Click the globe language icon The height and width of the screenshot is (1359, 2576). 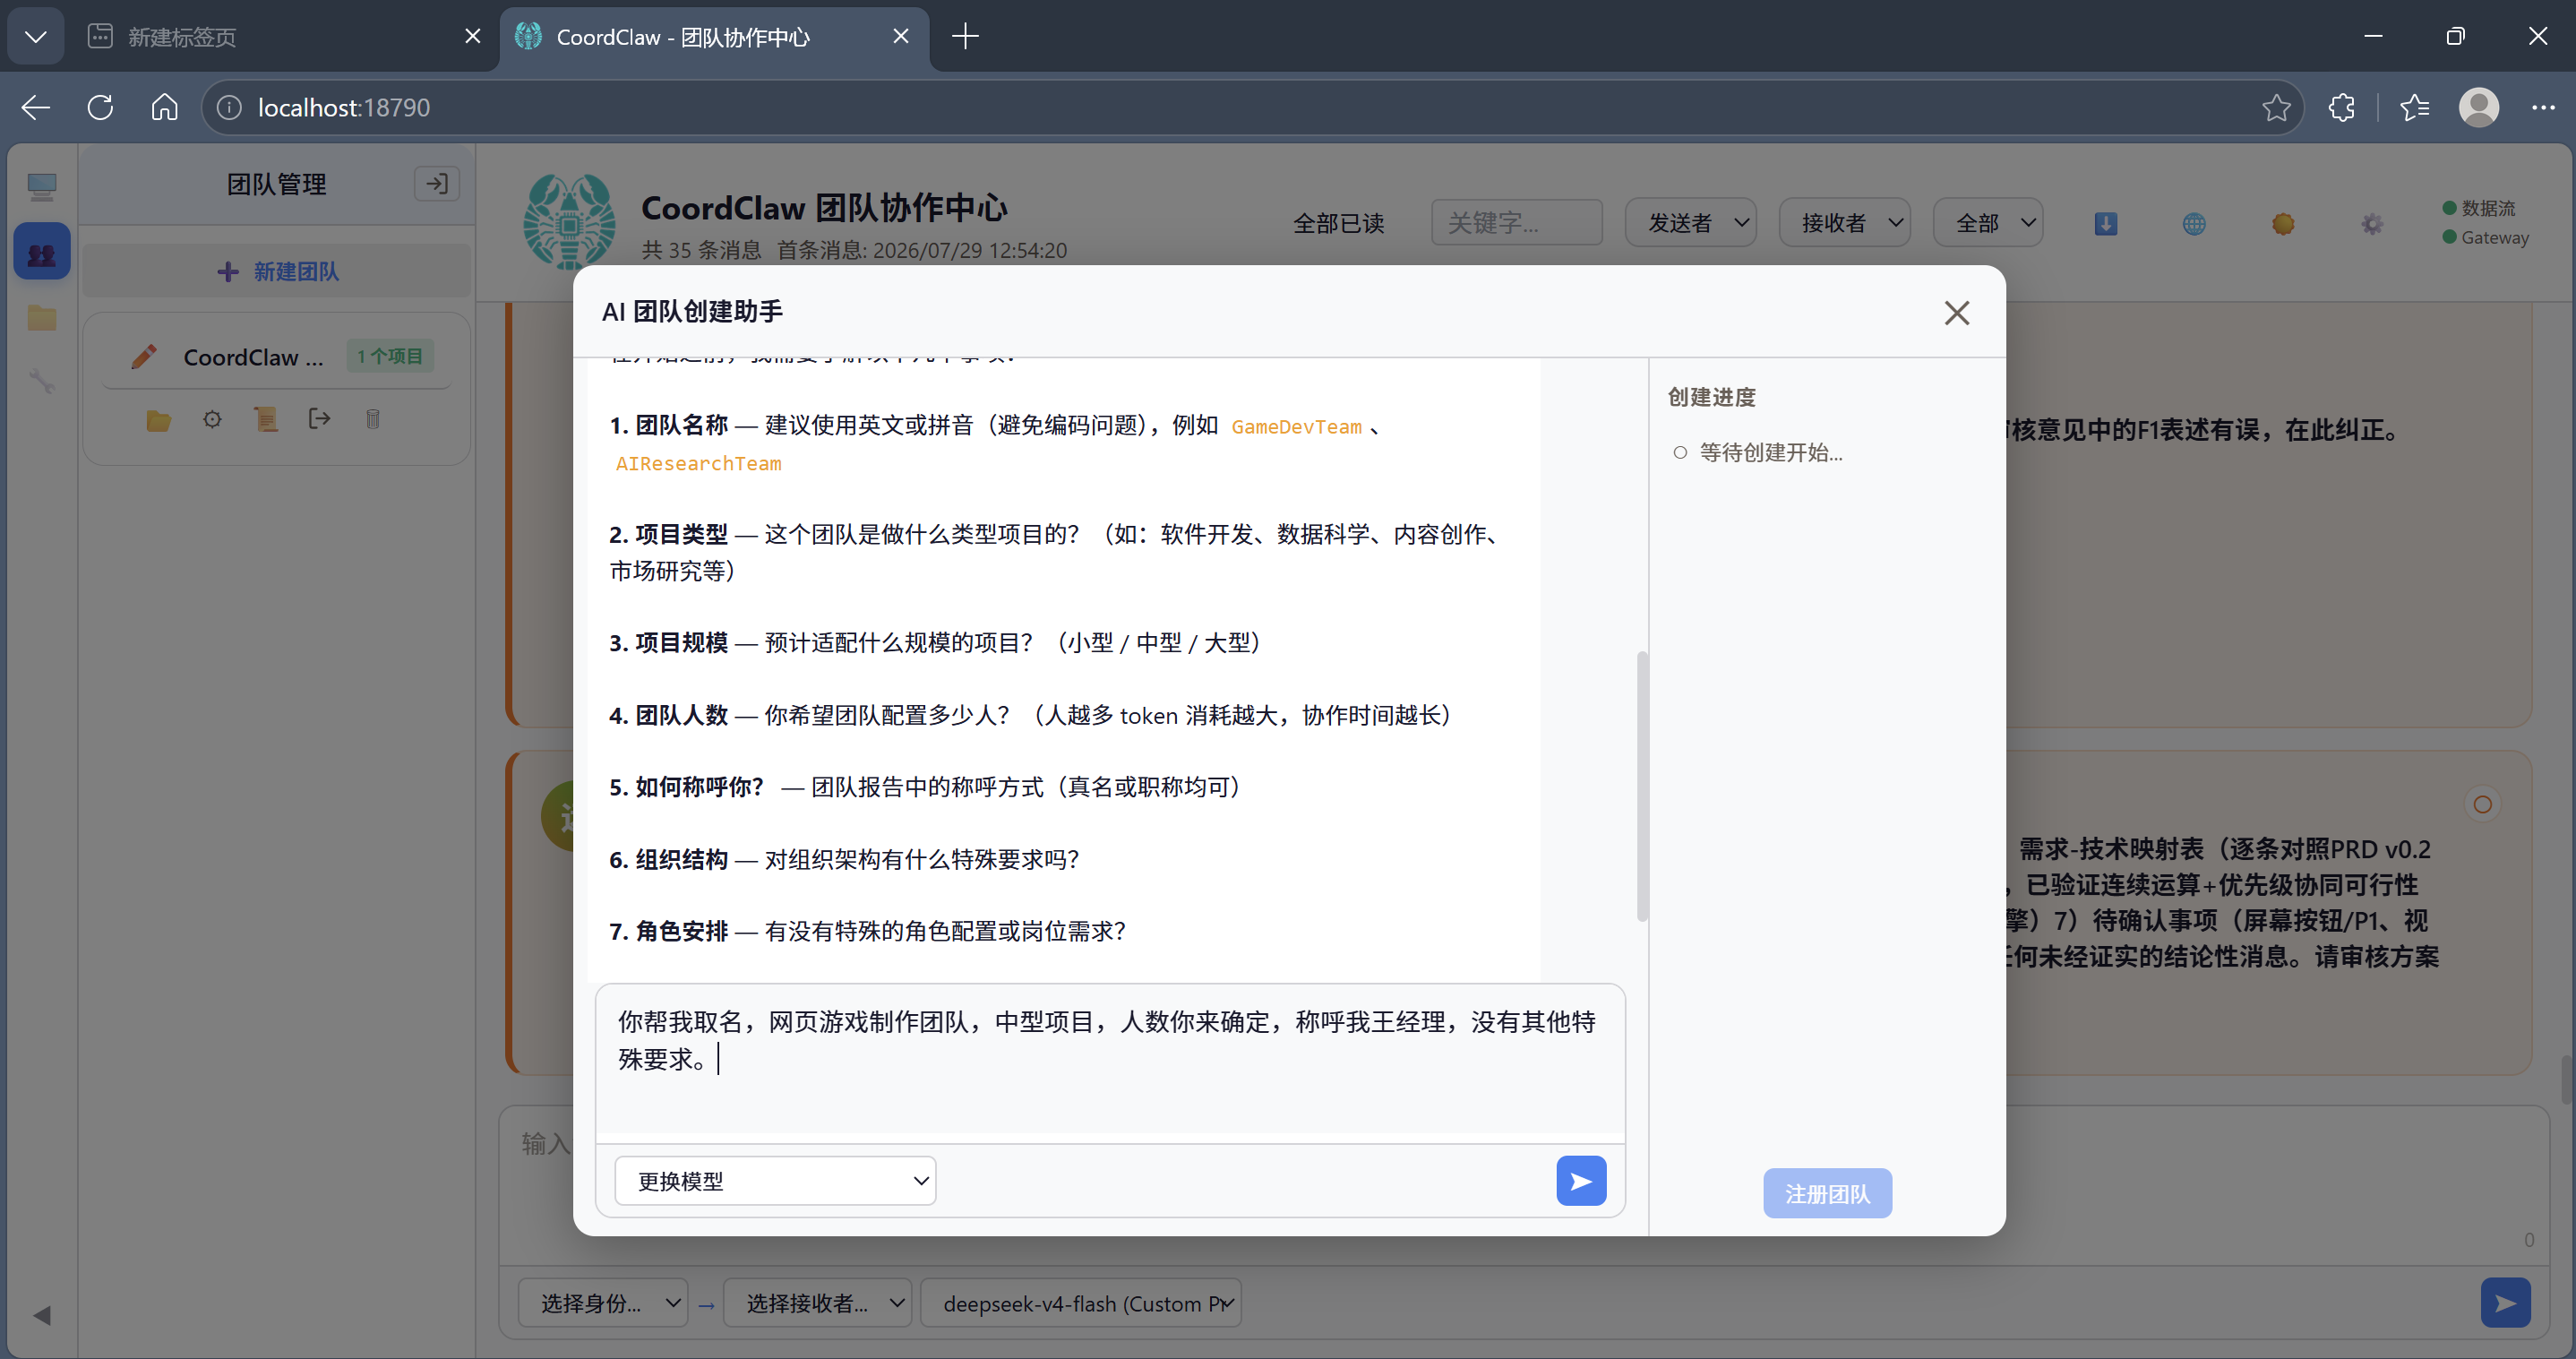coord(2194,224)
